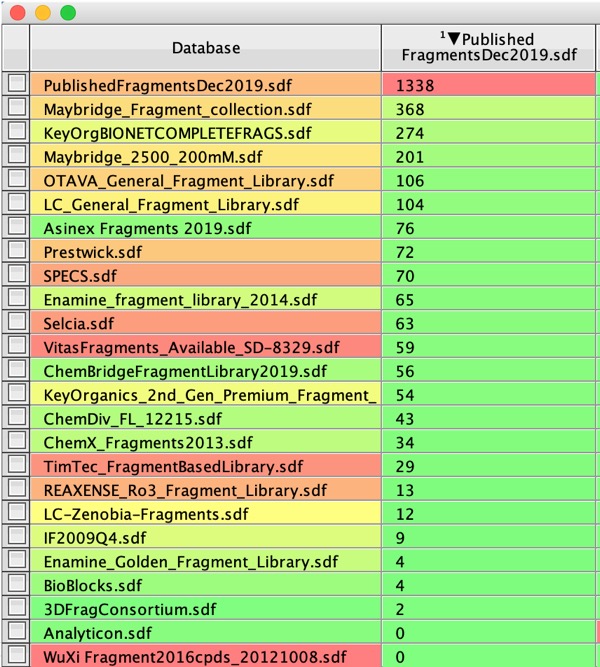Tick the Enamine_fragment_library_2014.sdf checkbox
The image size is (600, 667).
pos(17,297)
